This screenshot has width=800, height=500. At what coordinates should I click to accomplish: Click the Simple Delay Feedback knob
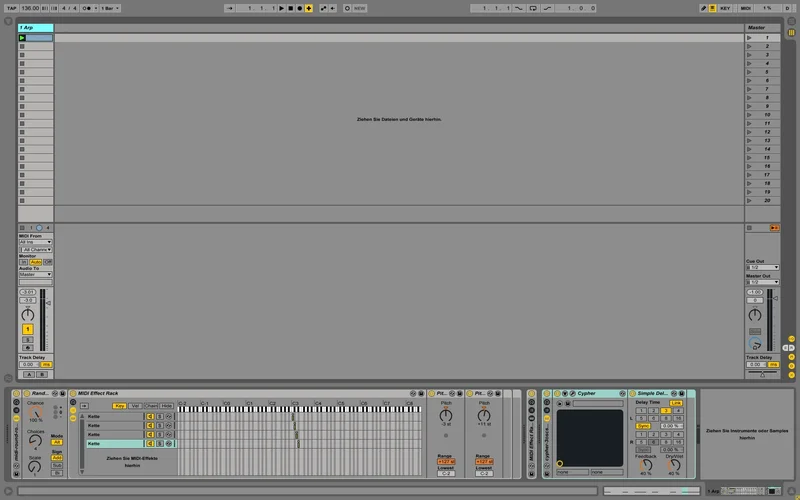(x=646, y=465)
